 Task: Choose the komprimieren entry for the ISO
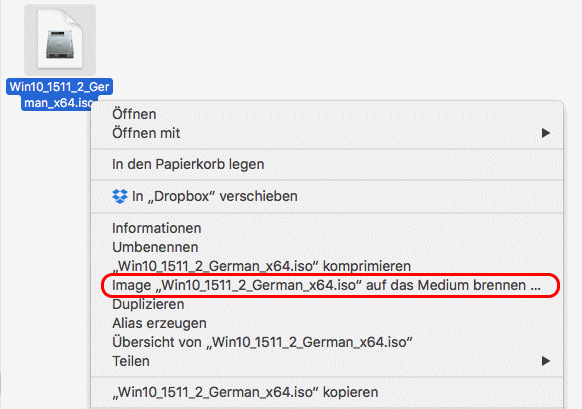click(327, 266)
